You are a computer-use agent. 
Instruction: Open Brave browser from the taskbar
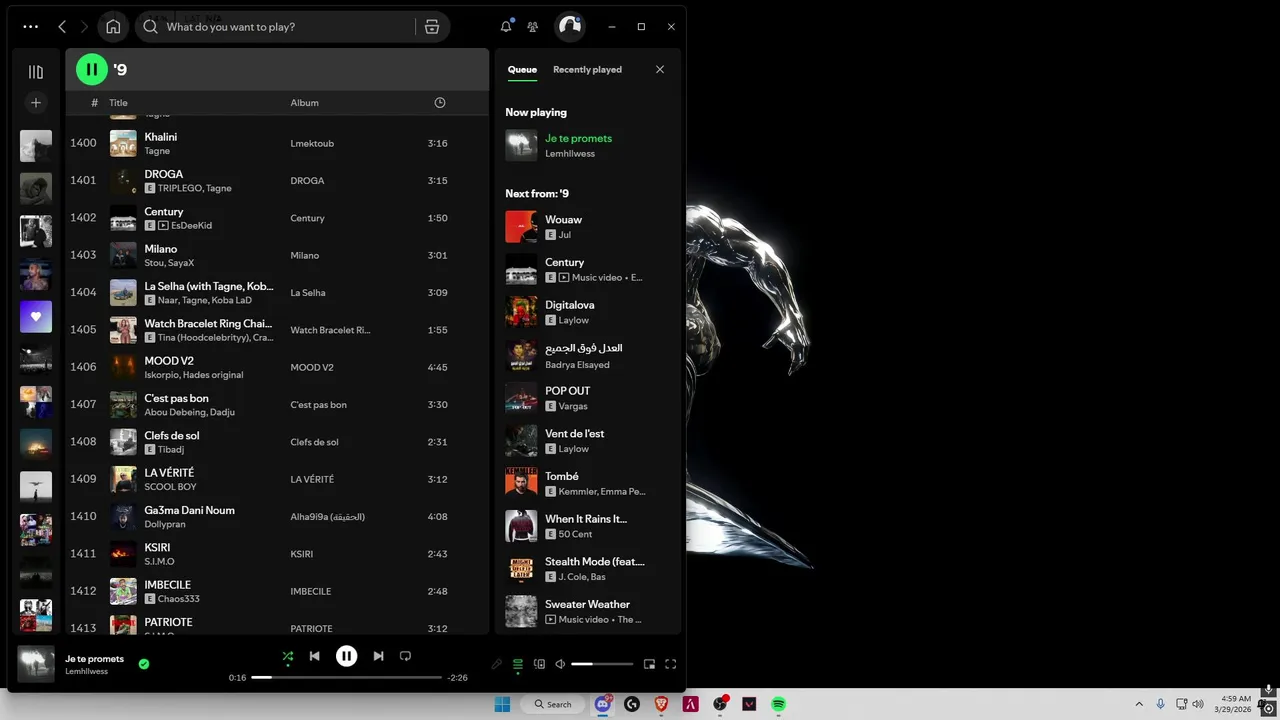tap(661, 704)
